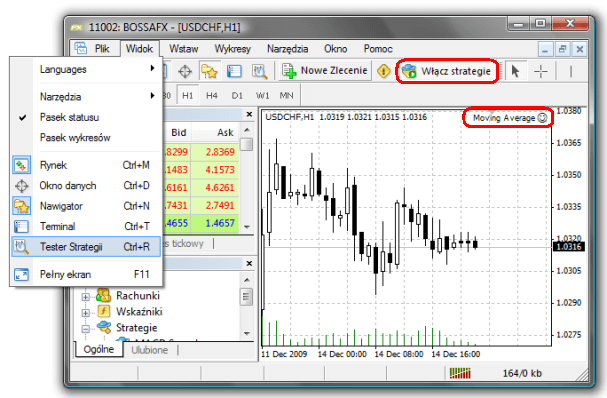
Task: Select the arrow cursor tool
Action: 515,71
